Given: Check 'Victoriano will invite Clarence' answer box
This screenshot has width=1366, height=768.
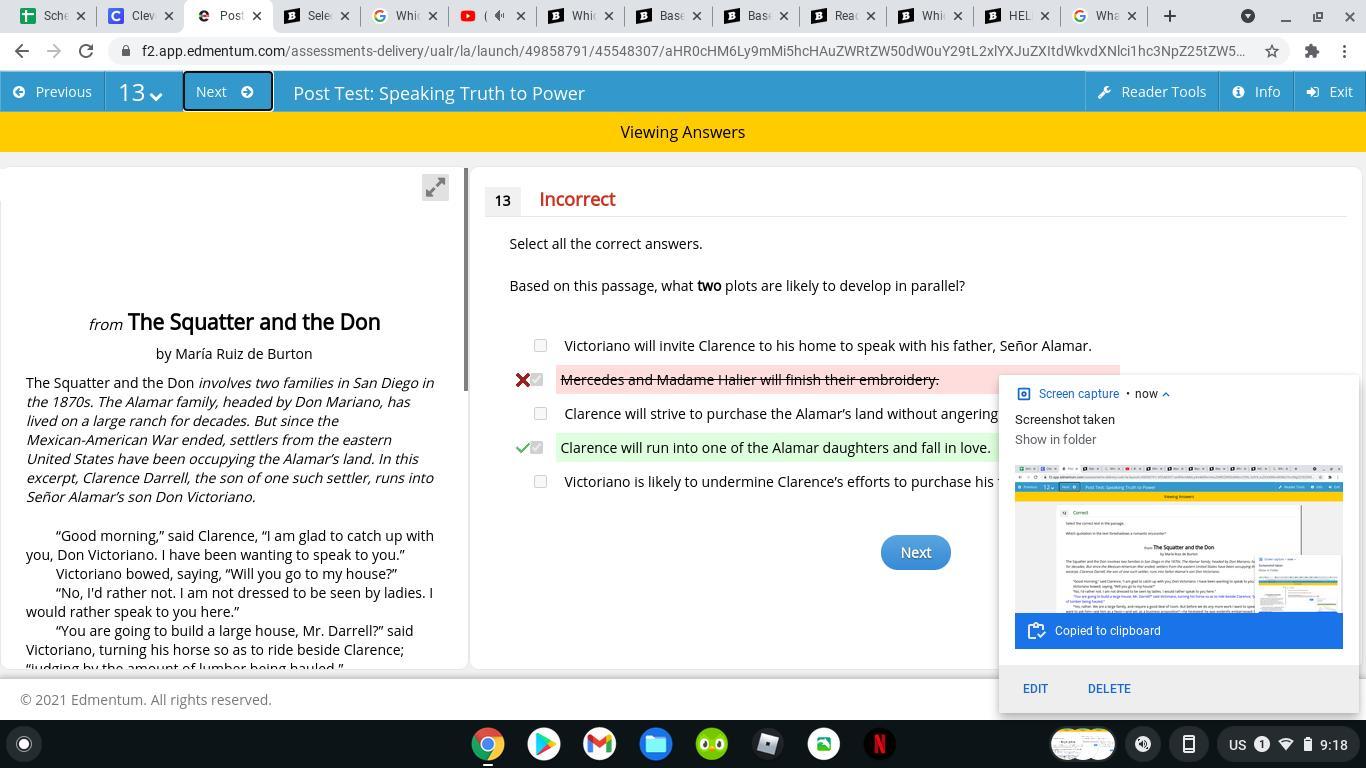Looking at the screenshot, I should 540,345.
